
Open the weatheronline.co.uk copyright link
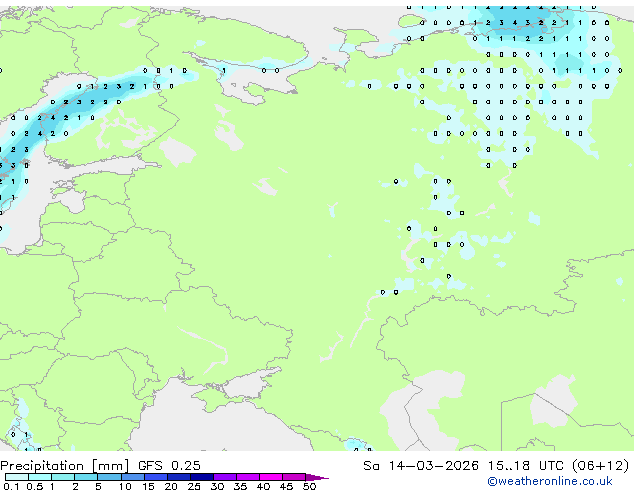coord(549,481)
